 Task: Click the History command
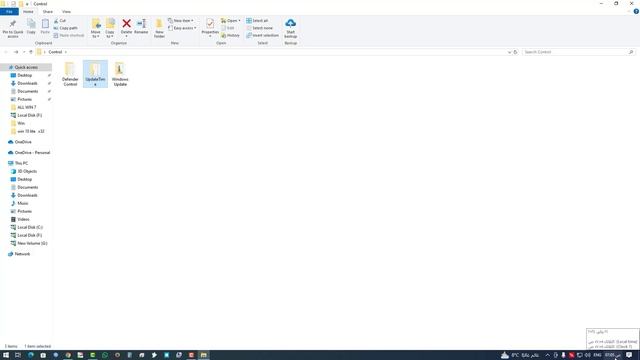pyautogui.click(x=231, y=36)
